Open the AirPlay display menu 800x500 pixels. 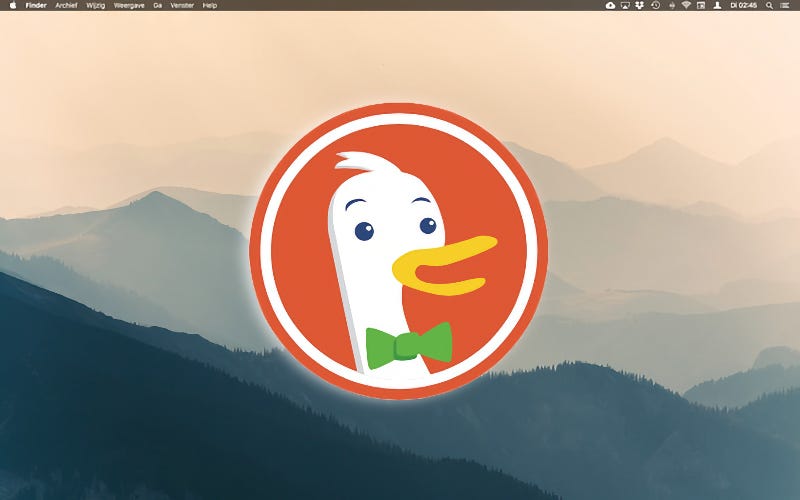pos(625,5)
